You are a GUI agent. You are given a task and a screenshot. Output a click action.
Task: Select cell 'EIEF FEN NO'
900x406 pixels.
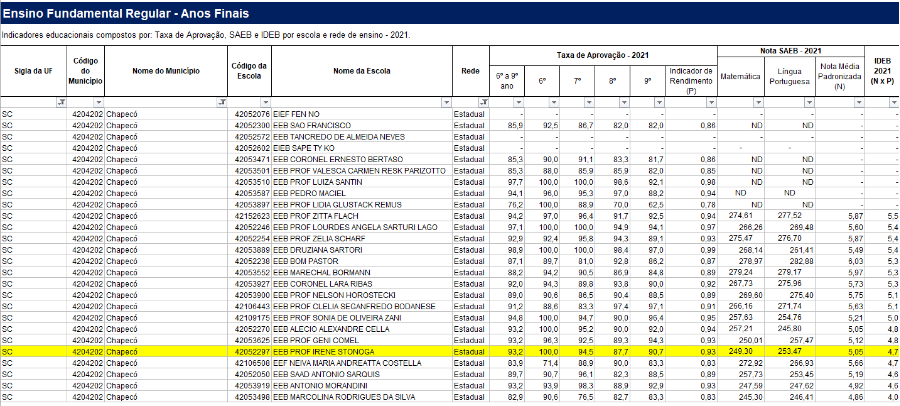[362, 114]
